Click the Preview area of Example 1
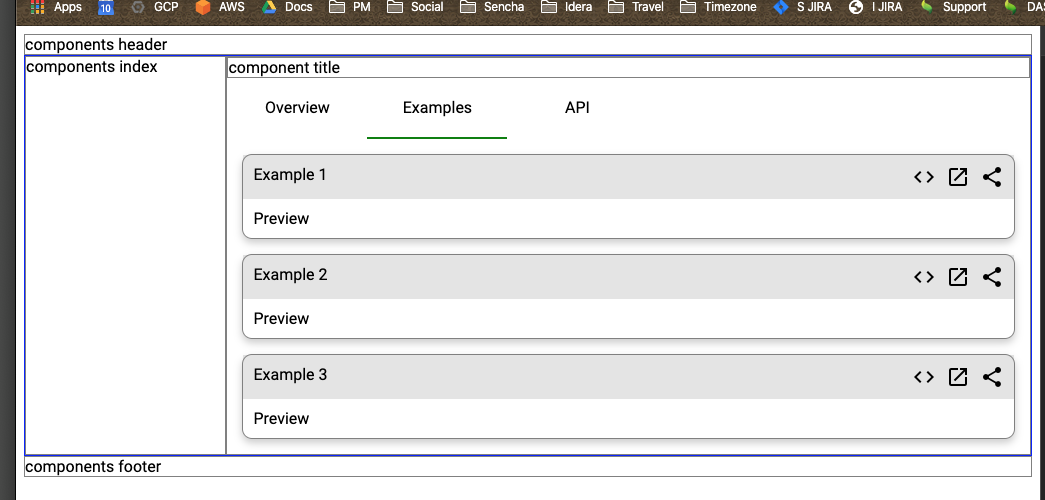This screenshot has height=500, width=1045. tap(628, 219)
